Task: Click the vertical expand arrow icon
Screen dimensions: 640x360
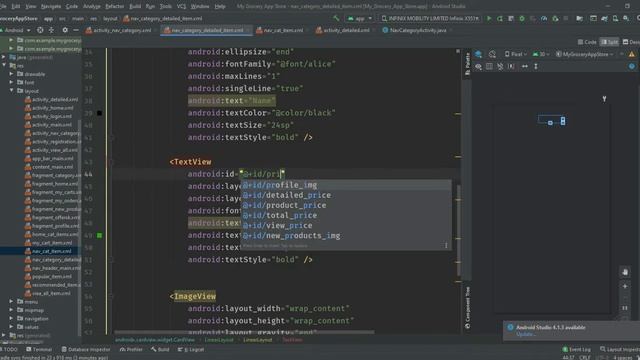Action: pyautogui.click(x=536, y=66)
